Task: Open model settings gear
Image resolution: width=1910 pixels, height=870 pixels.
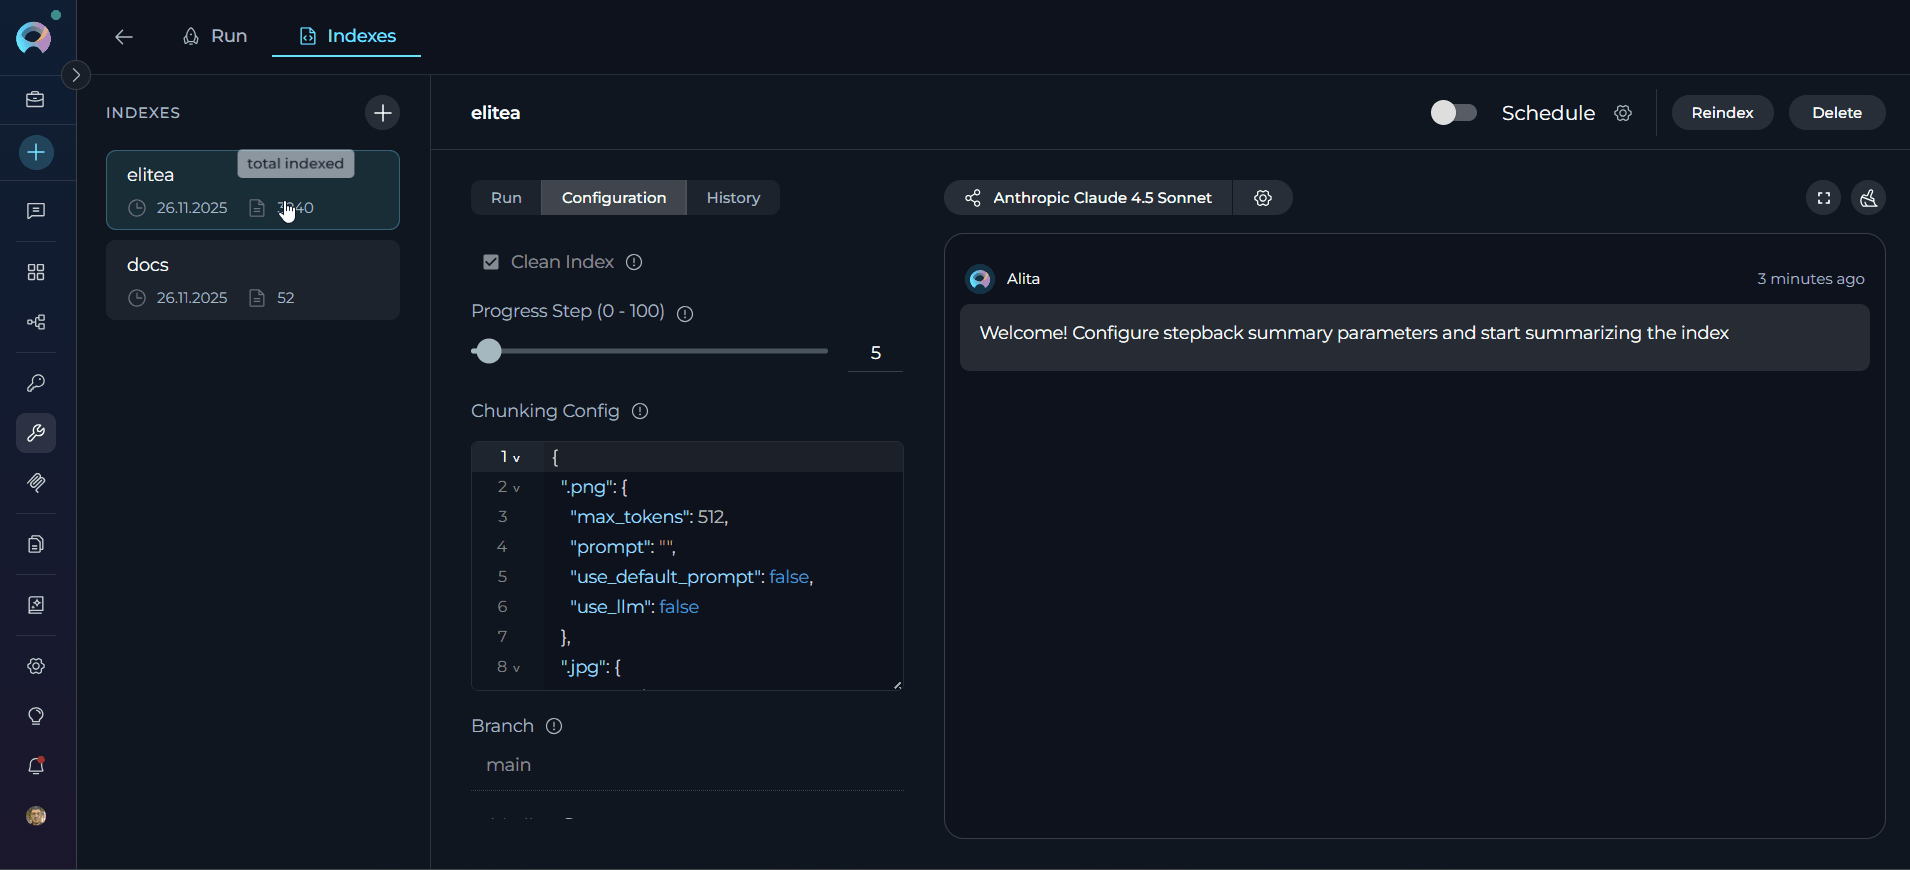Action: [1263, 198]
